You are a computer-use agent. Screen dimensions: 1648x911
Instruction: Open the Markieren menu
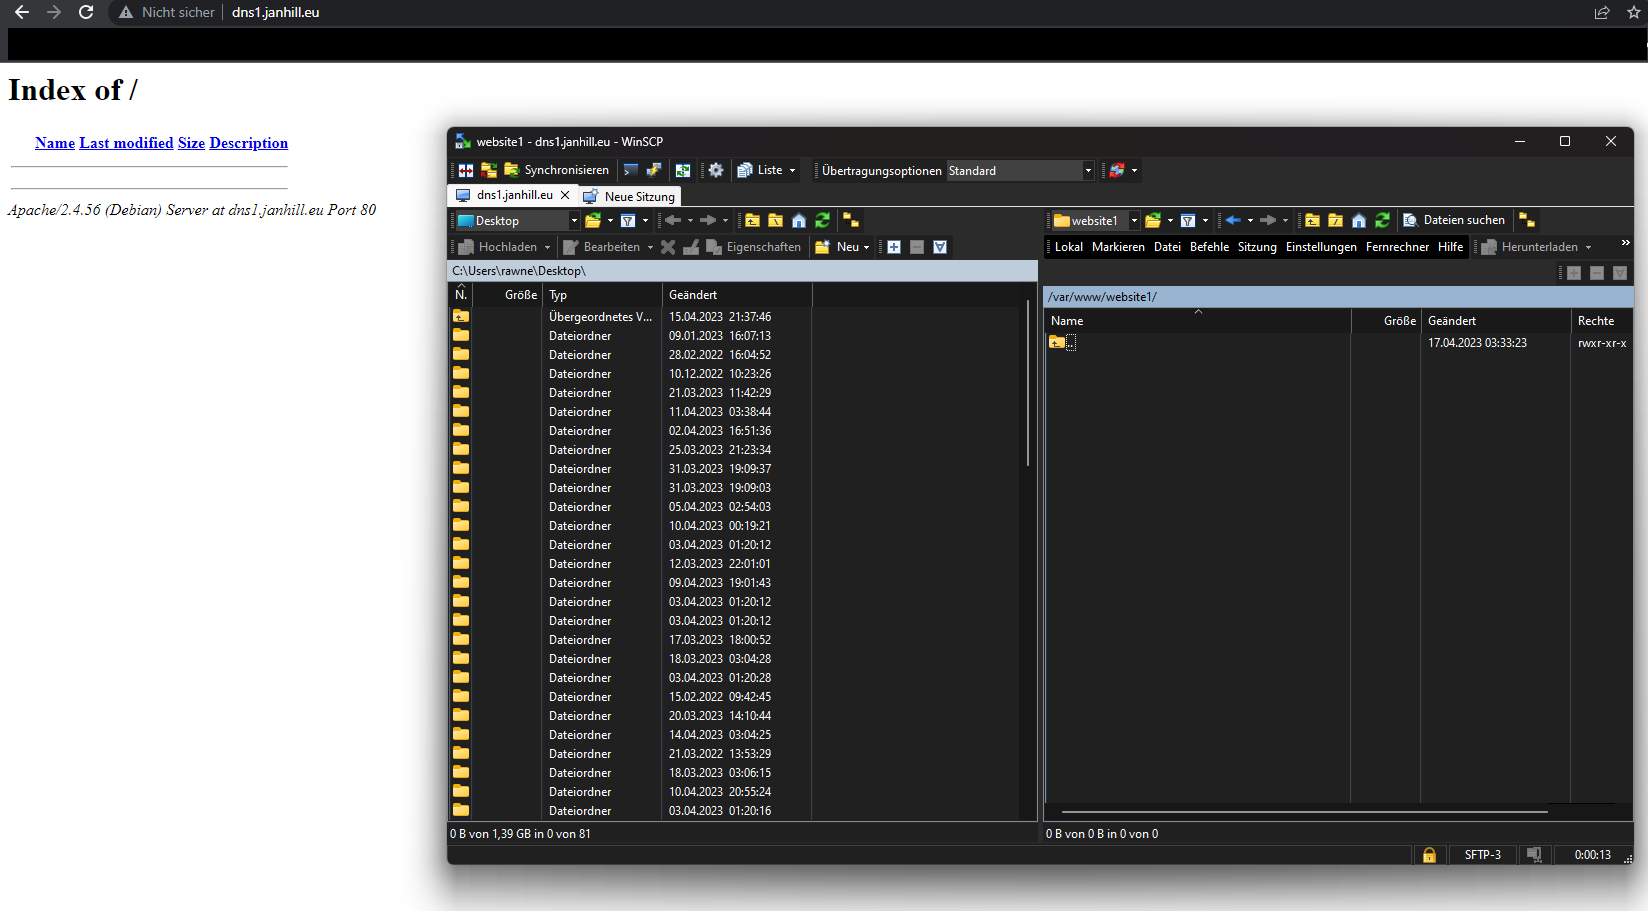coord(1118,247)
